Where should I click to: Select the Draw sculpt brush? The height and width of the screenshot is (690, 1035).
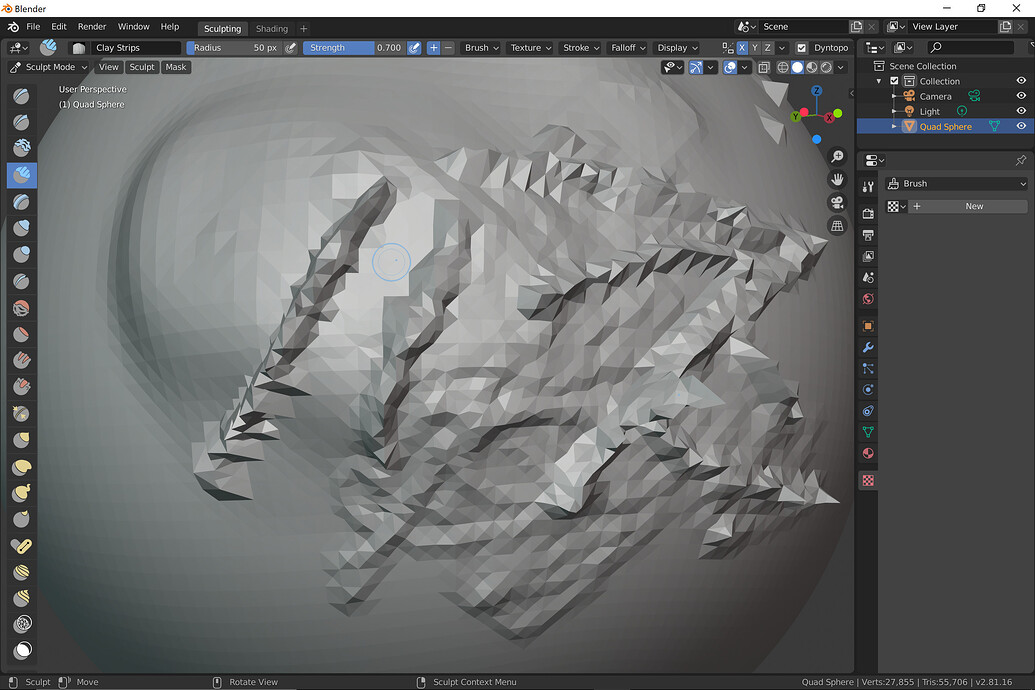tap(21, 96)
